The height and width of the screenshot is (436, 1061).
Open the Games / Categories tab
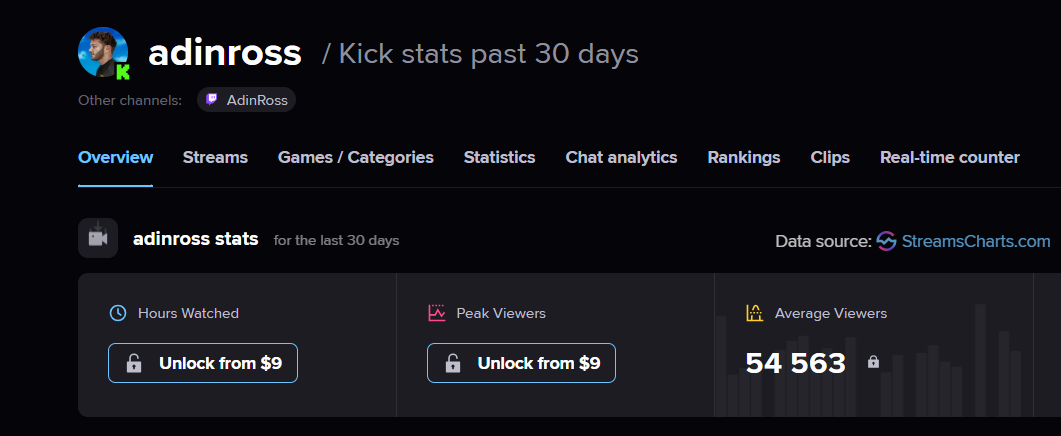(355, 157)
